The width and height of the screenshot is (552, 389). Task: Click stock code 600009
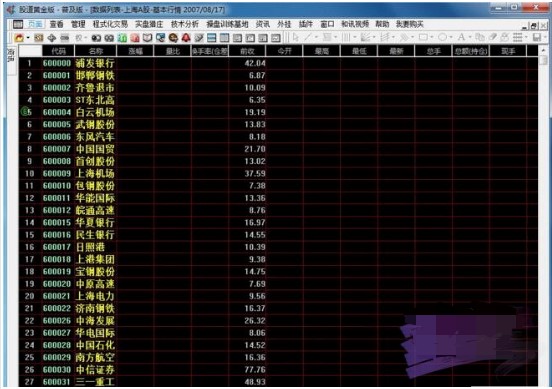tap(57, 174)
